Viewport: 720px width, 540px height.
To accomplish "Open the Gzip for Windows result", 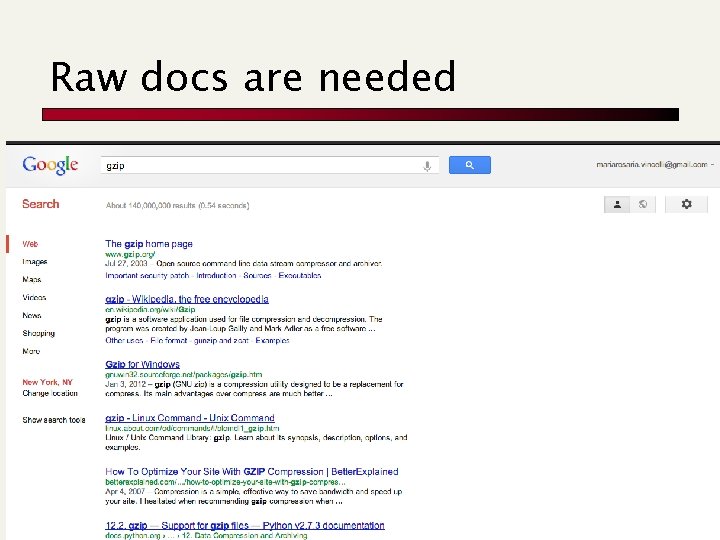I will pyautogui.click(x=142, y=365).
